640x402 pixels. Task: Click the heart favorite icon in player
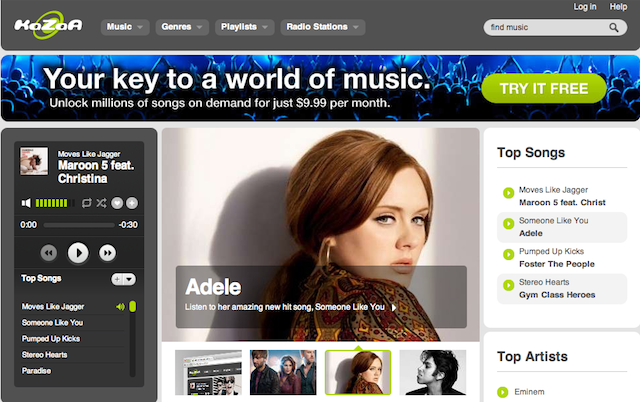coord(117,203)
